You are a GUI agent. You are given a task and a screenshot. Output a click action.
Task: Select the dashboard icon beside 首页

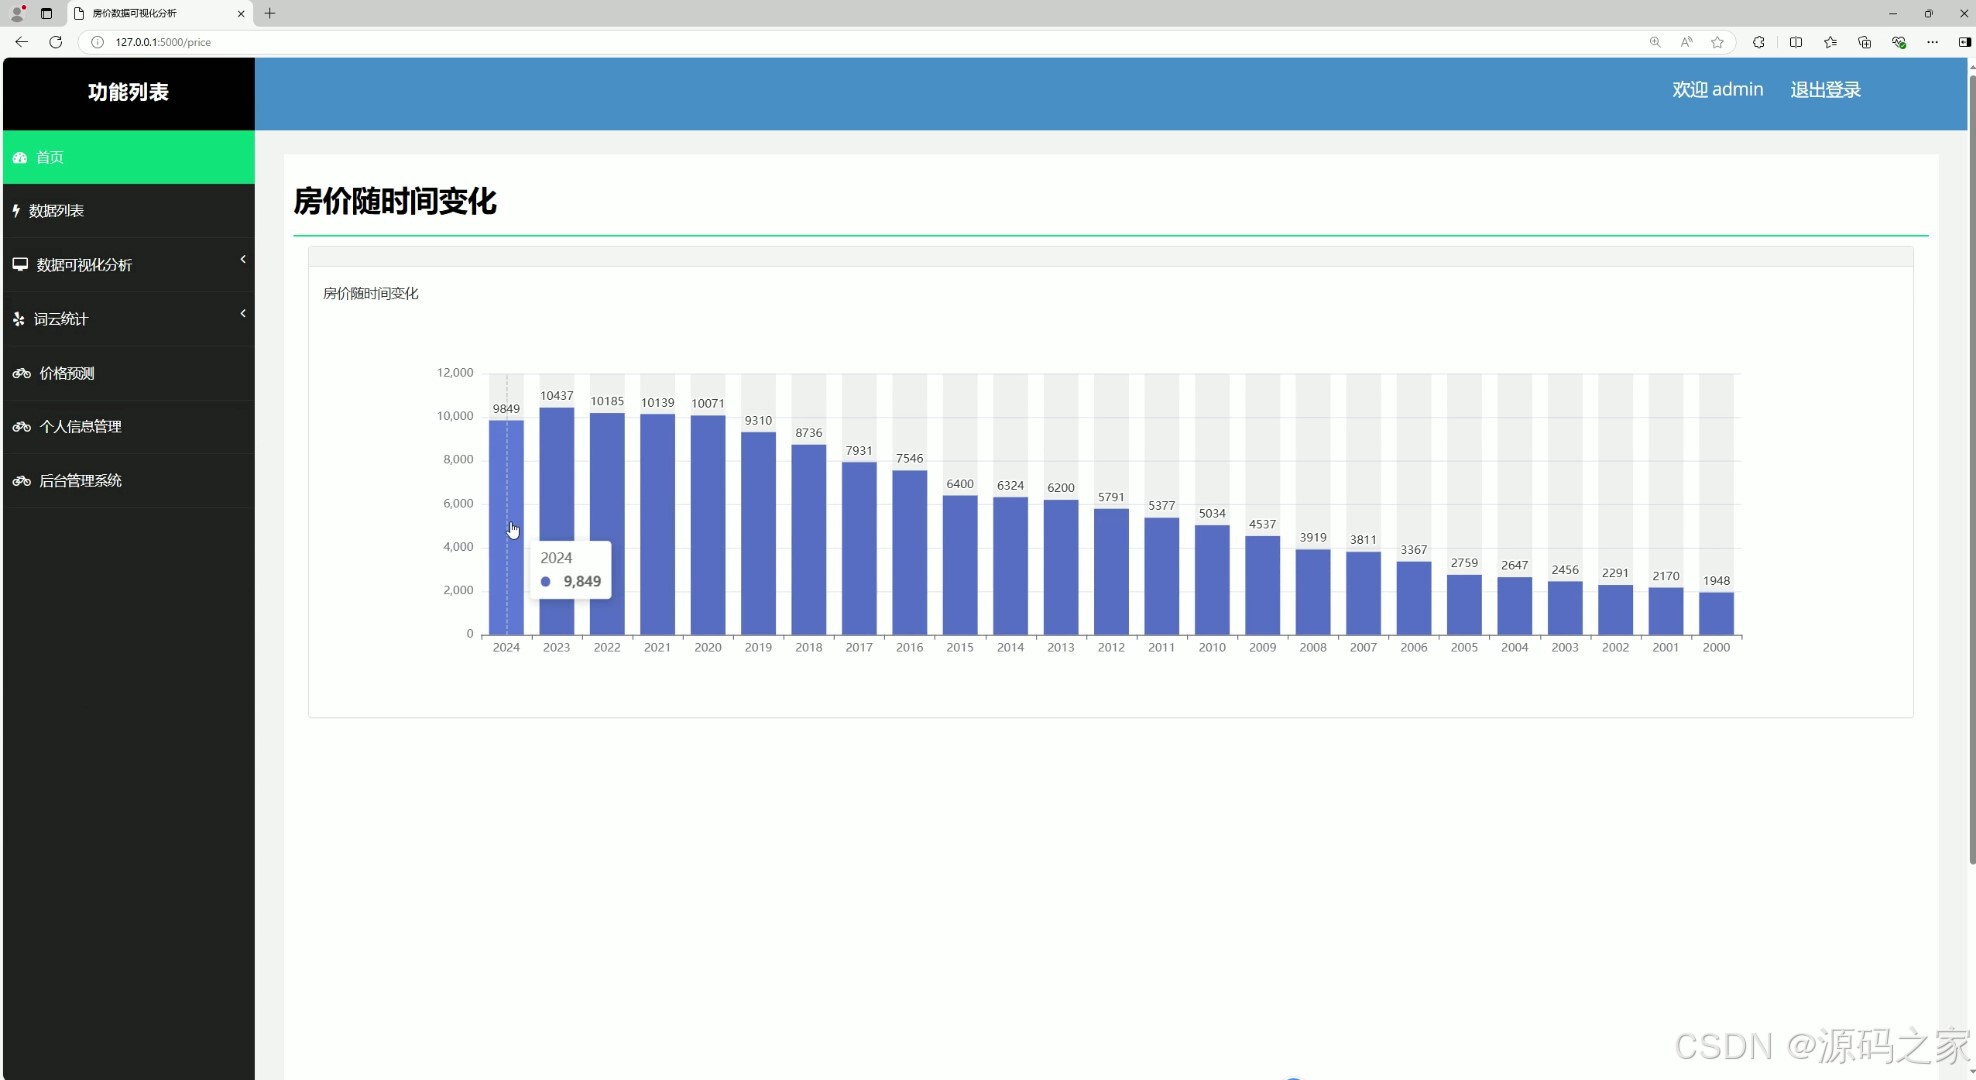19,157
